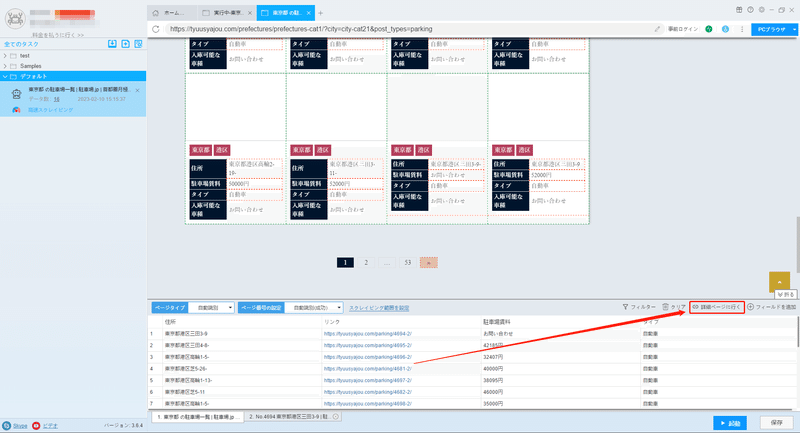The width and height of the screenshot is (800, 433).
Task: Click page 2 in the pagination
Action: 366,263
